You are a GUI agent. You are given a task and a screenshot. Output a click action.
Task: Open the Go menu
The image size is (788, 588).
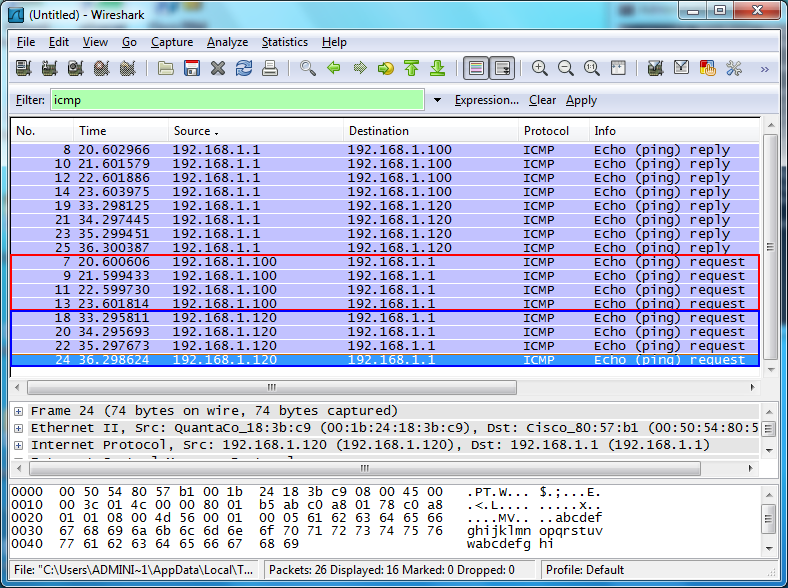129,42
